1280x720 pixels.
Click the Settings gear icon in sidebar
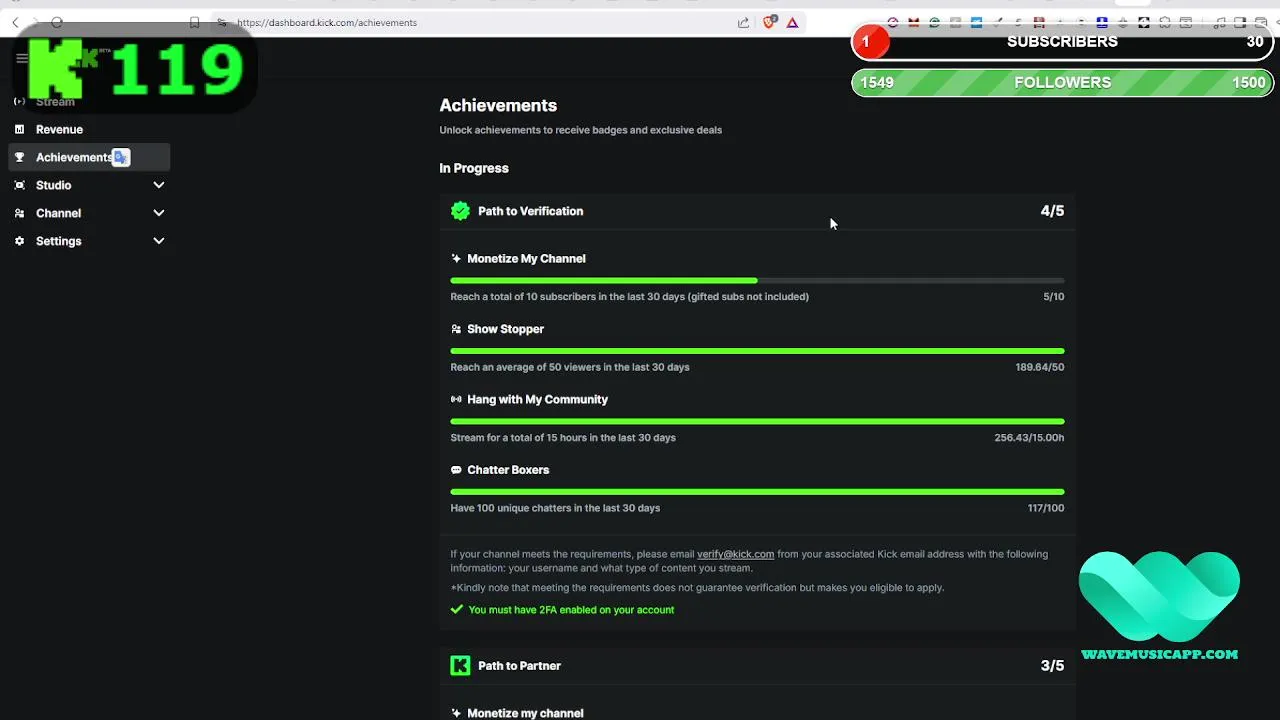pos(19,241)
